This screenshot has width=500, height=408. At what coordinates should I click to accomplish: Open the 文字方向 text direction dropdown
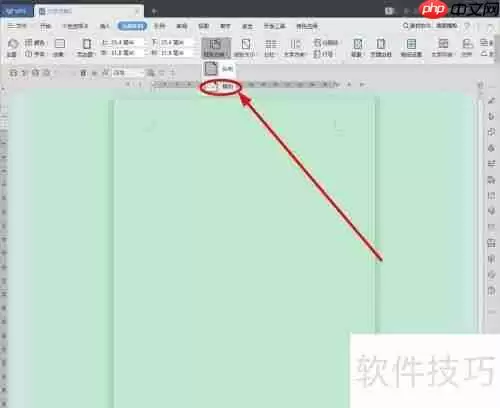295,47
